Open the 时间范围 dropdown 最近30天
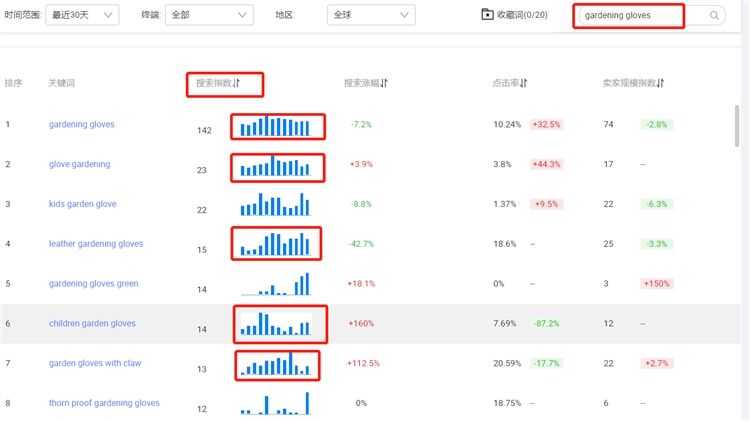This screenshot has width=750, height=421. [82, 15]
